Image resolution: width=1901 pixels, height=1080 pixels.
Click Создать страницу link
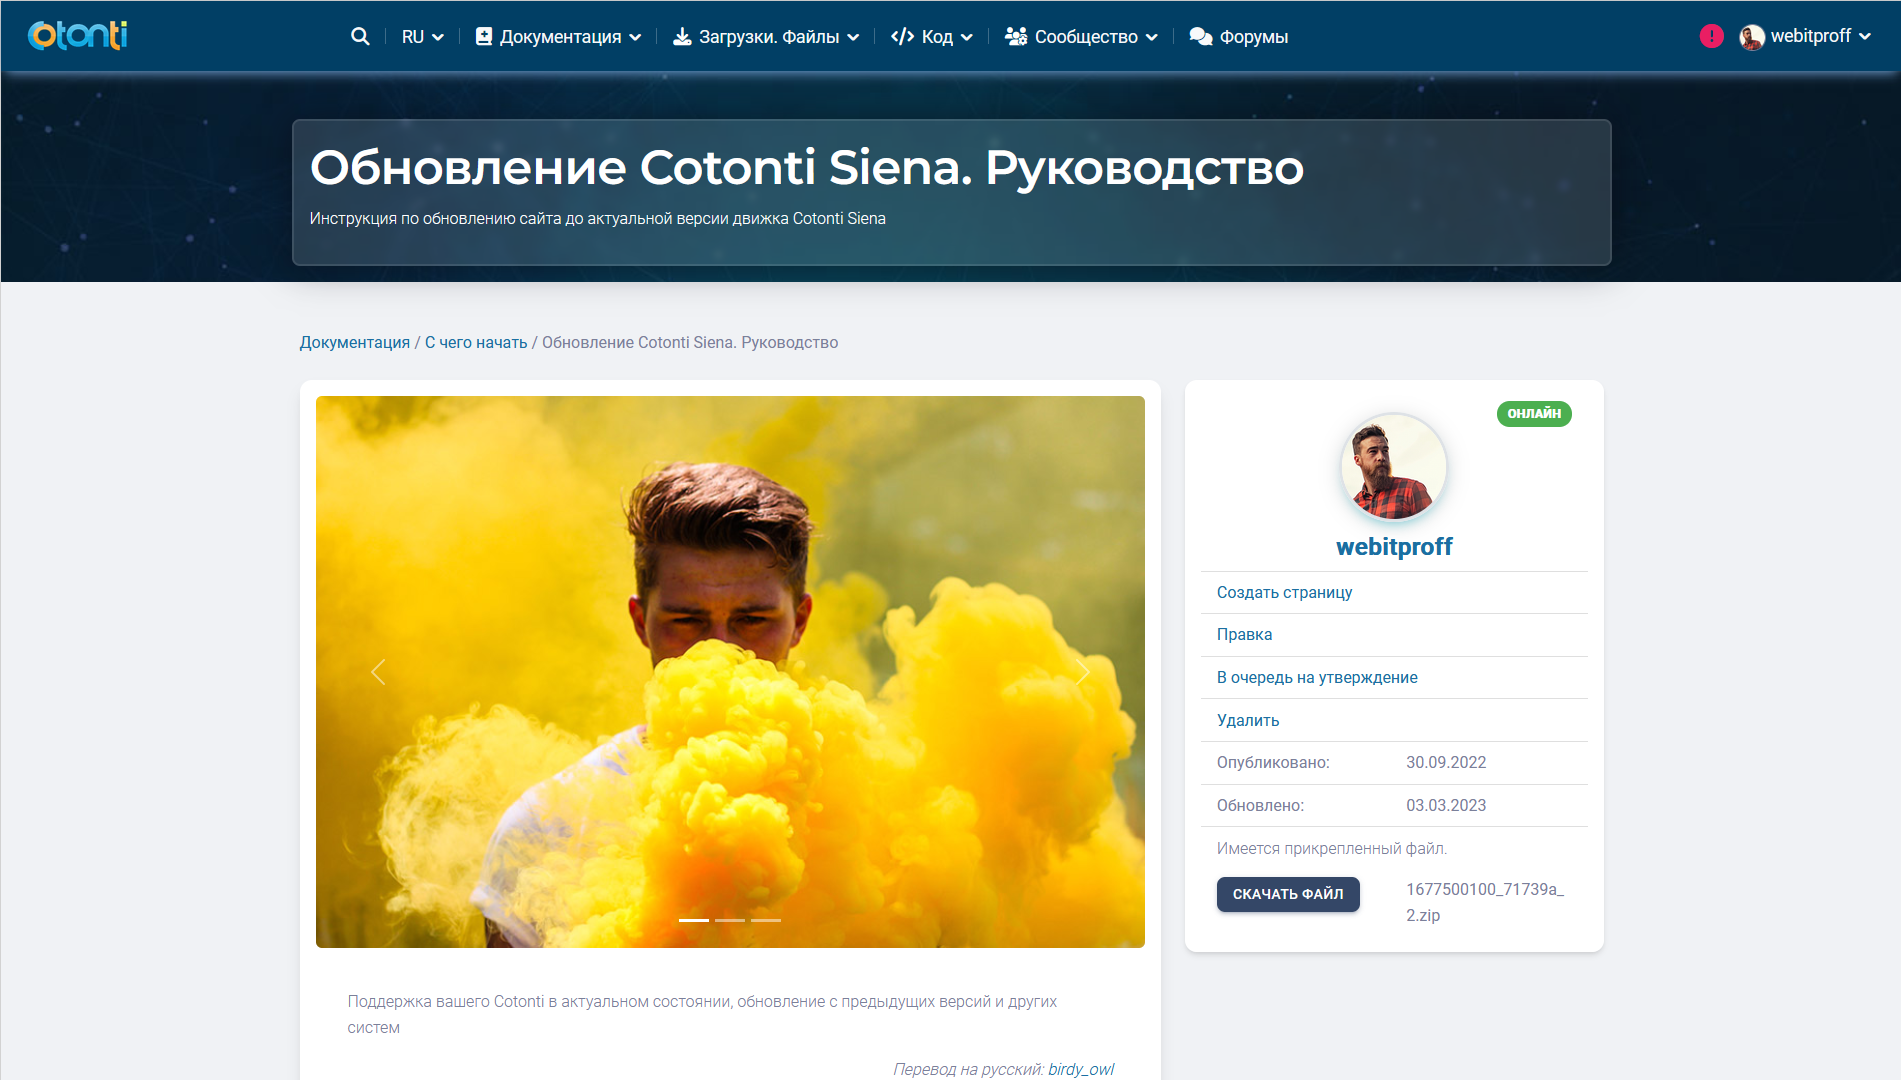[x=1284, y=592]
